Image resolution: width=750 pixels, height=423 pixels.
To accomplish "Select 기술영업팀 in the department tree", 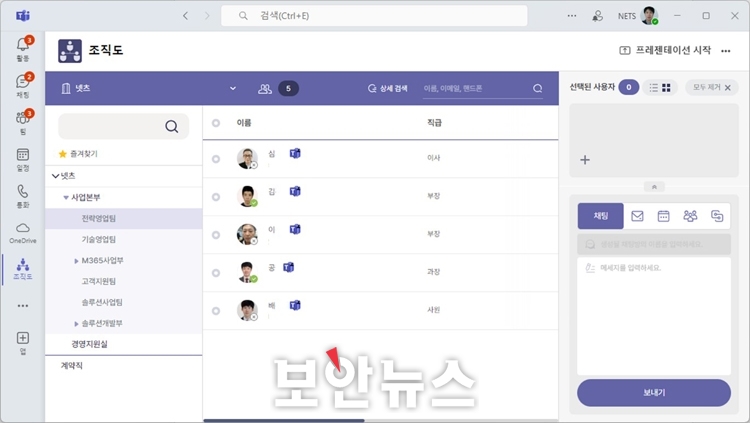I will pyautogui.click(x=98, y=240).
